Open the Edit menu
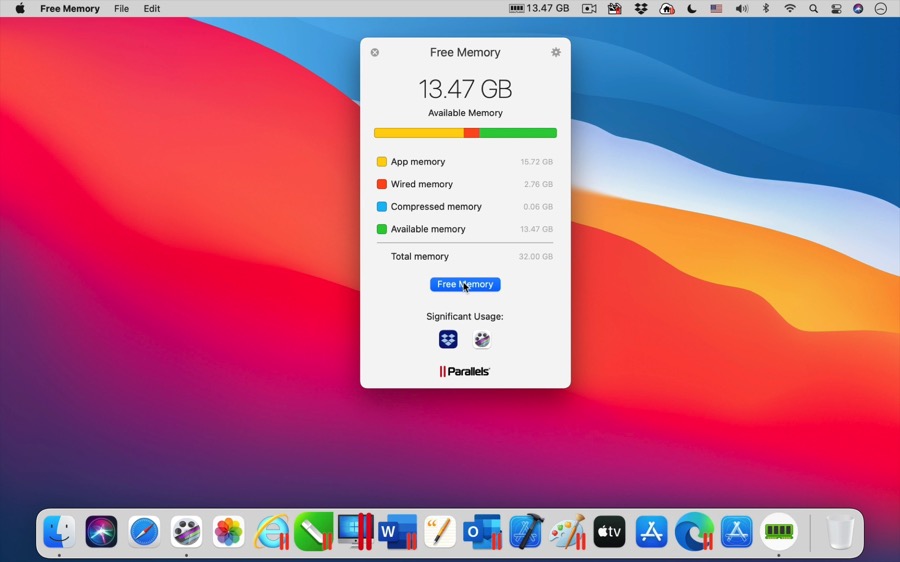900x562 pixels. [152, 9]
